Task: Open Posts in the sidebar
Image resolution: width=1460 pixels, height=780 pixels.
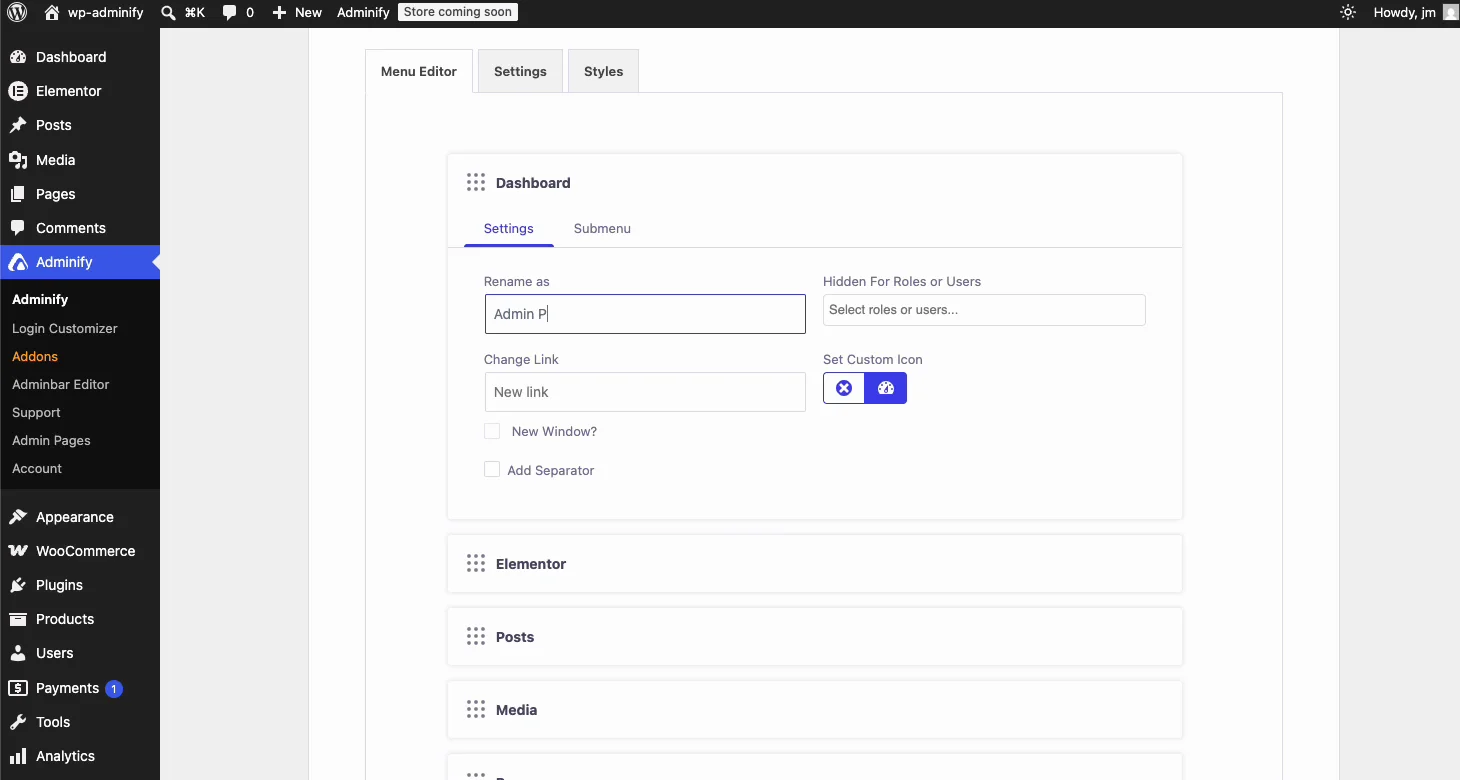Action: [x=80, y=125]
